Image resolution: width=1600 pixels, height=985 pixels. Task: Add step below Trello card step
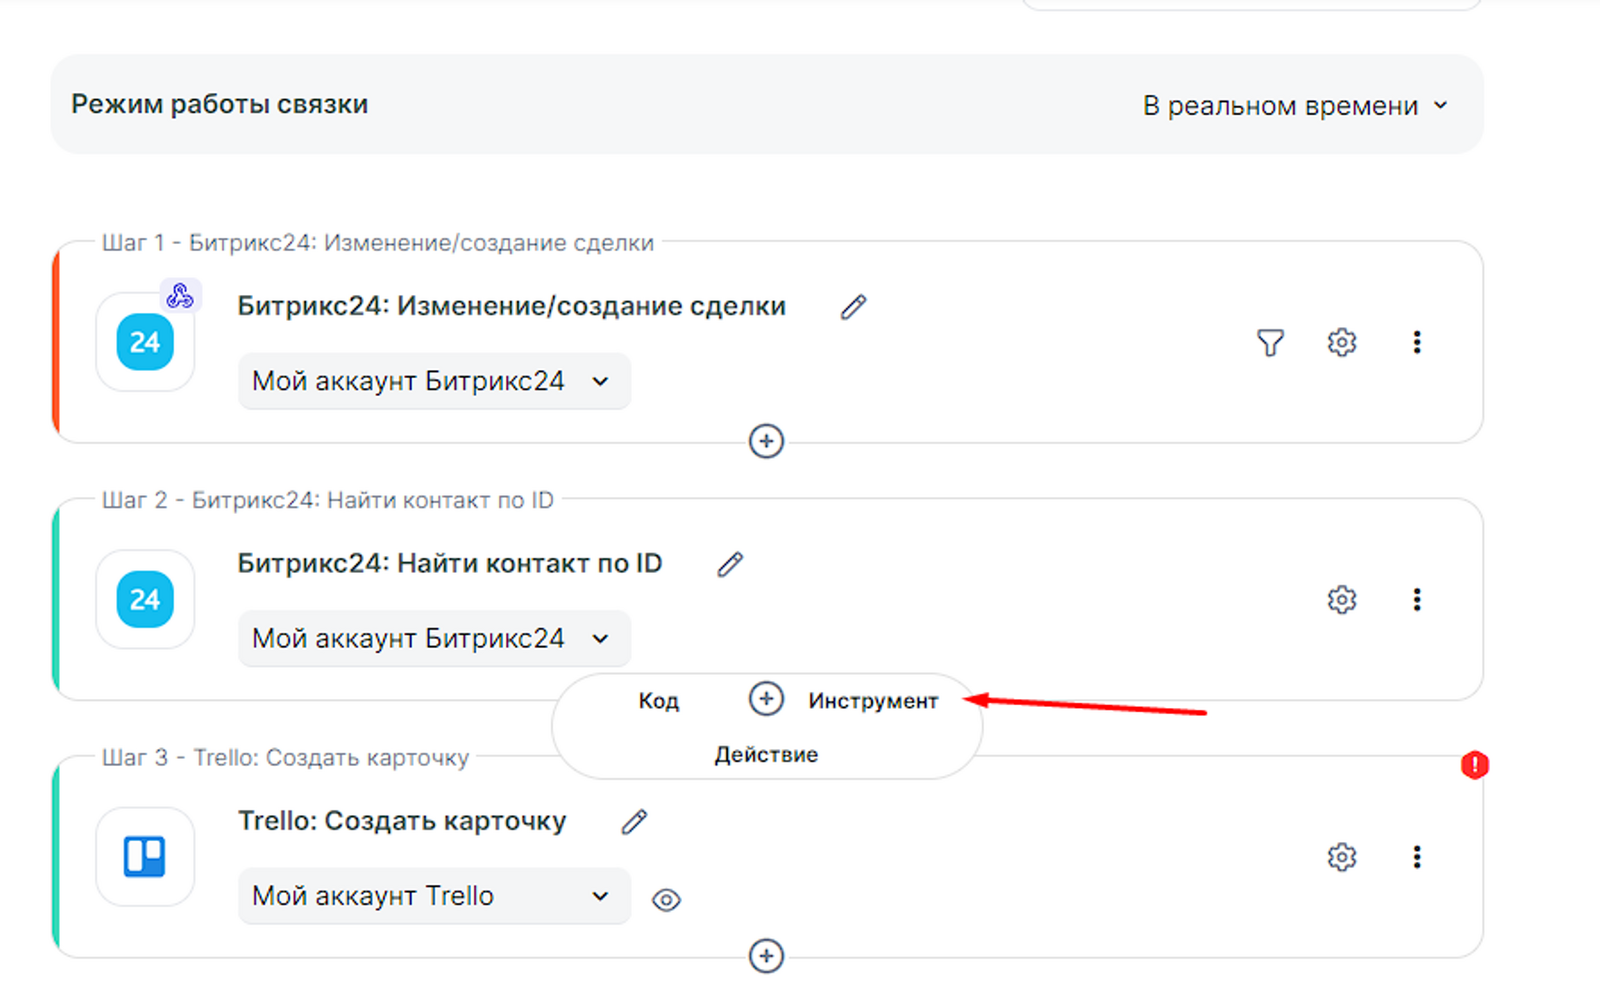tap(766, 956)
